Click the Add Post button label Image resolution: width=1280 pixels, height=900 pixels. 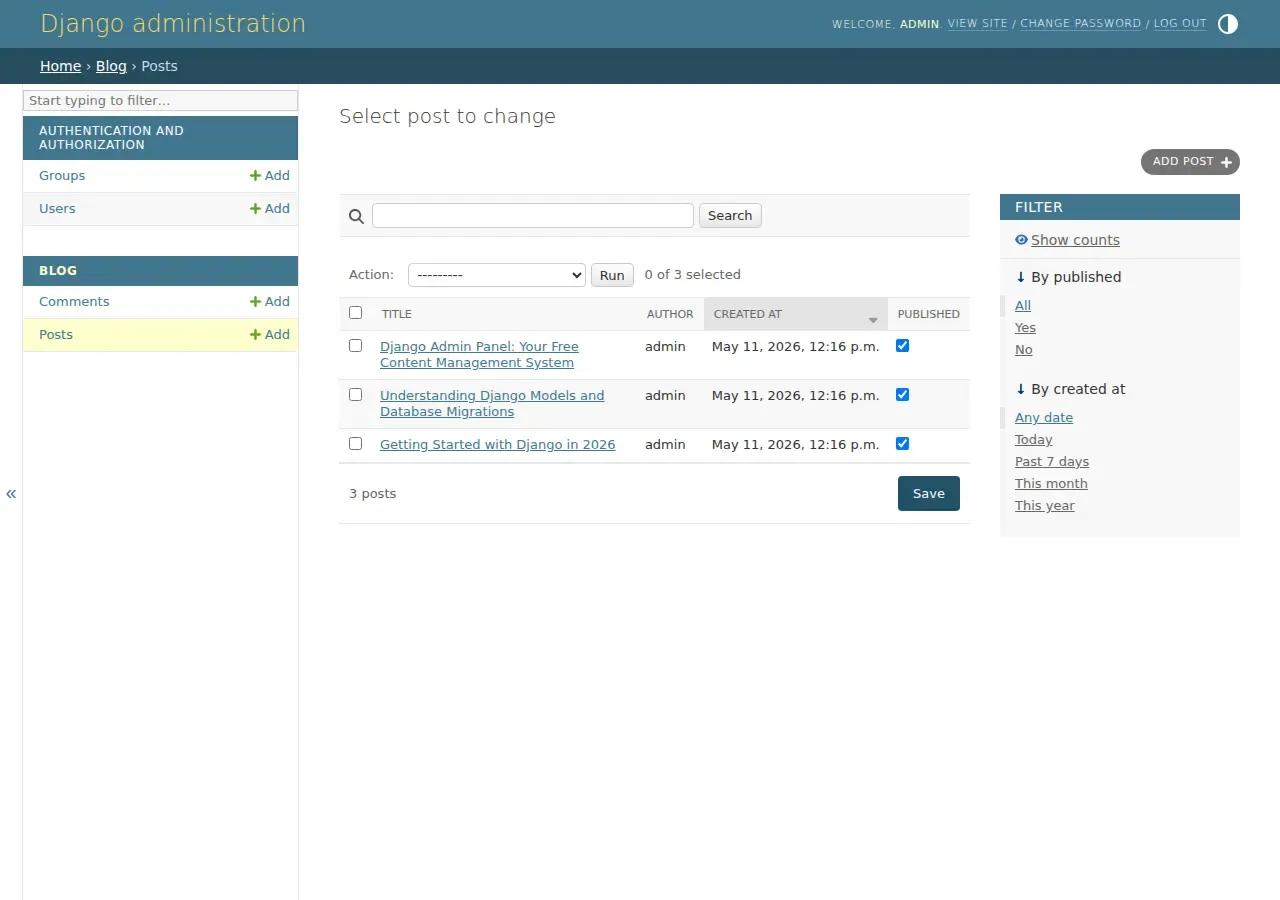coord(1183,161)
